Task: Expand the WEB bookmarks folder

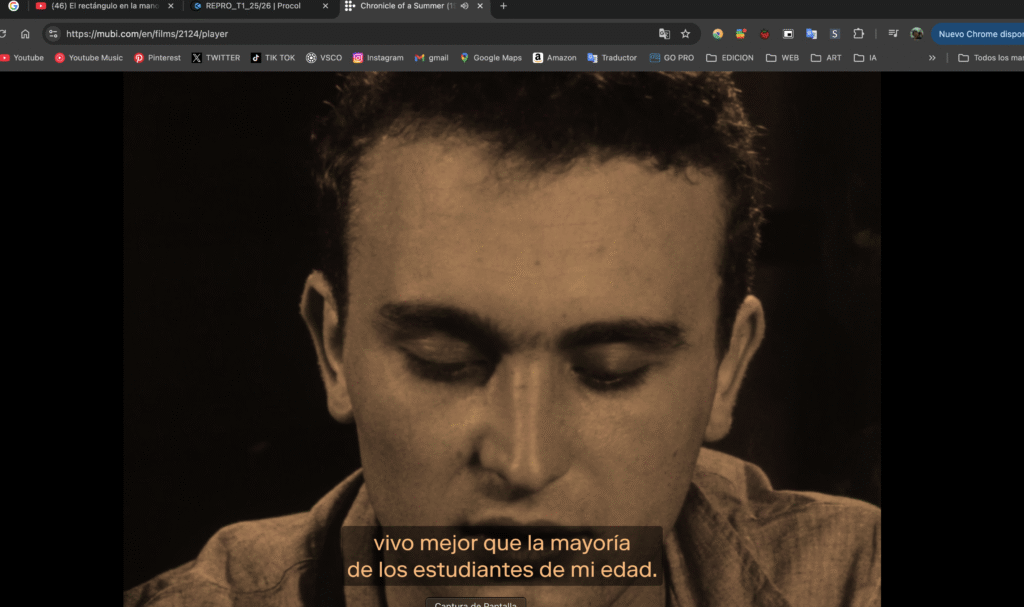Action: 782,58
